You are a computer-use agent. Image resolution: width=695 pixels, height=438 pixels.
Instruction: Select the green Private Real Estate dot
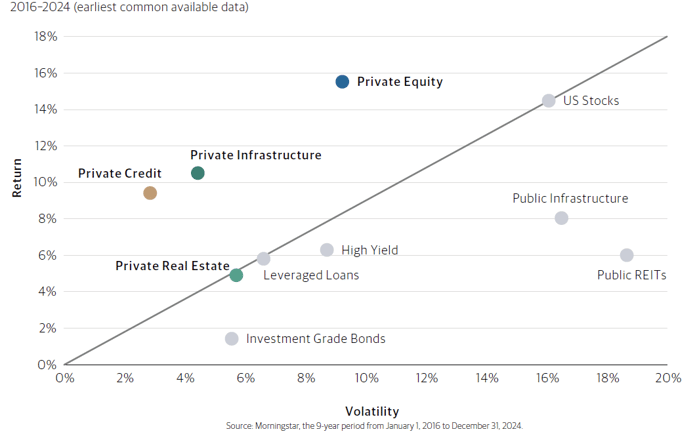tap(236, 275)
